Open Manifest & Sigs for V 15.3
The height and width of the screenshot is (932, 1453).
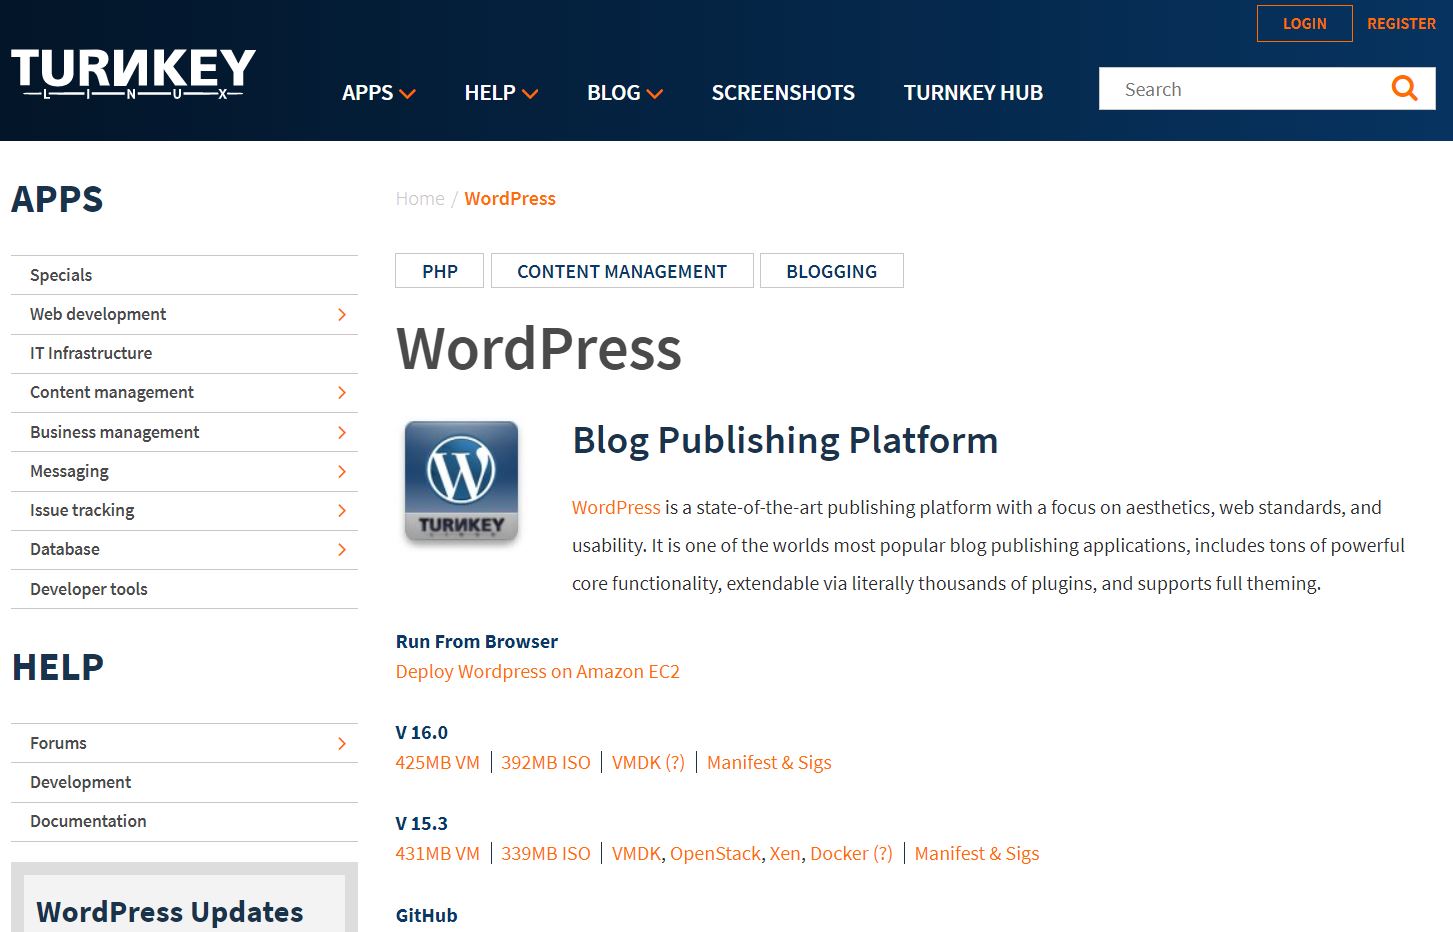(977, 853)
